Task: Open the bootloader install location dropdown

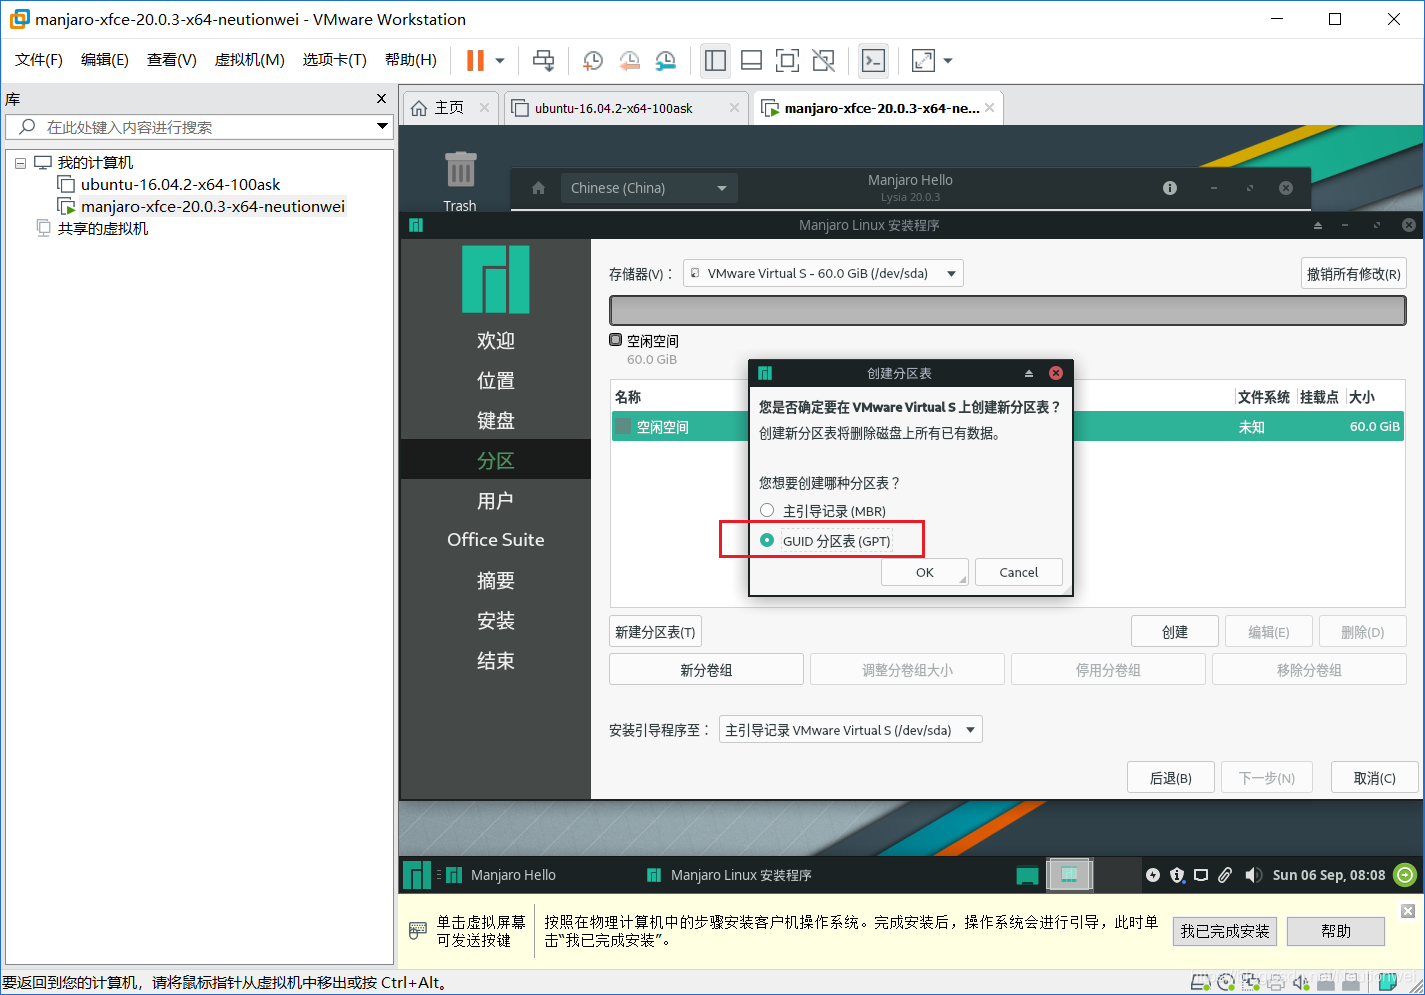Action: click(850, 730)
